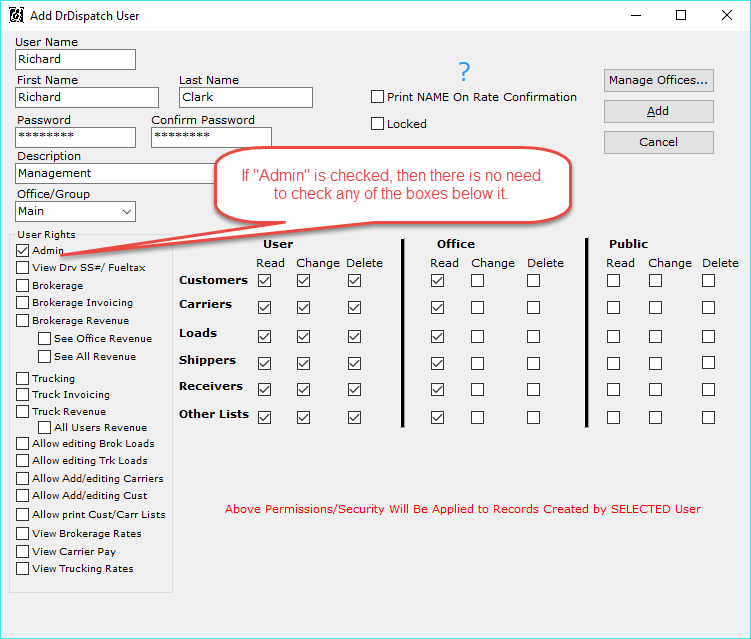Click the Last Name field containing Clark
Viewport: 751px width, 639px height.
pyautogui.click(x=246, y=97)
